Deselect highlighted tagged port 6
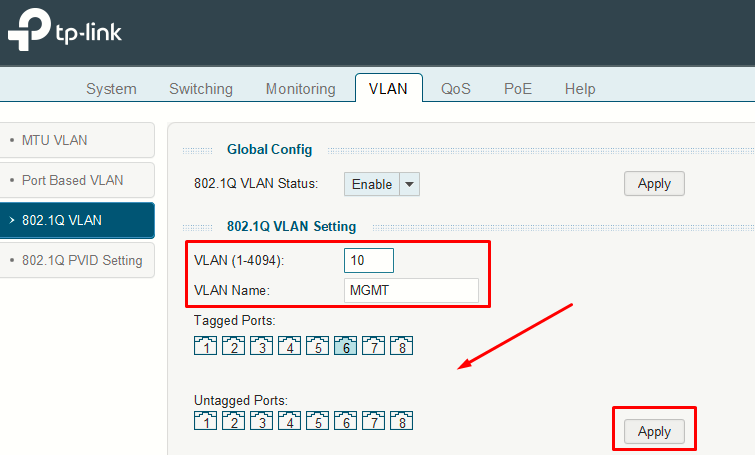The height and width of the screenshot is (455, 755). click(x=345, y=345)
